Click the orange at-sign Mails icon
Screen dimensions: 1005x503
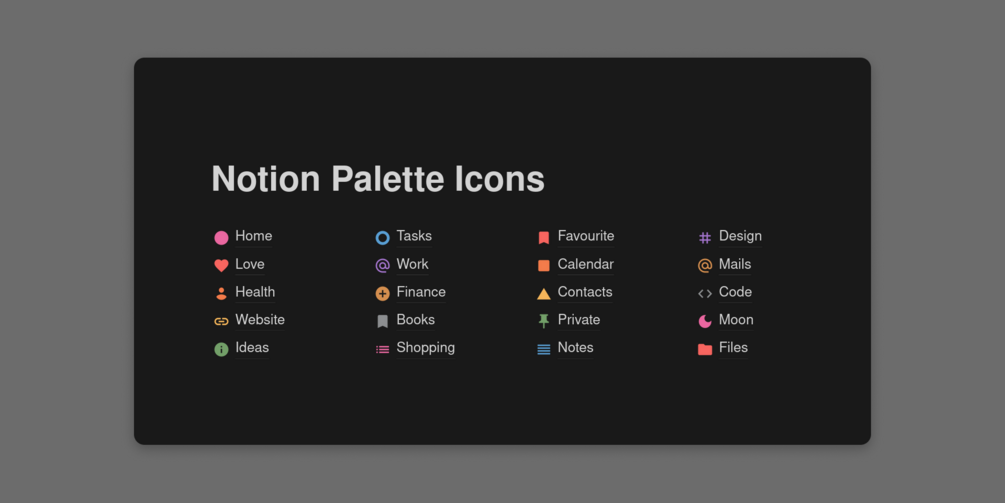[x=705, y=265]
